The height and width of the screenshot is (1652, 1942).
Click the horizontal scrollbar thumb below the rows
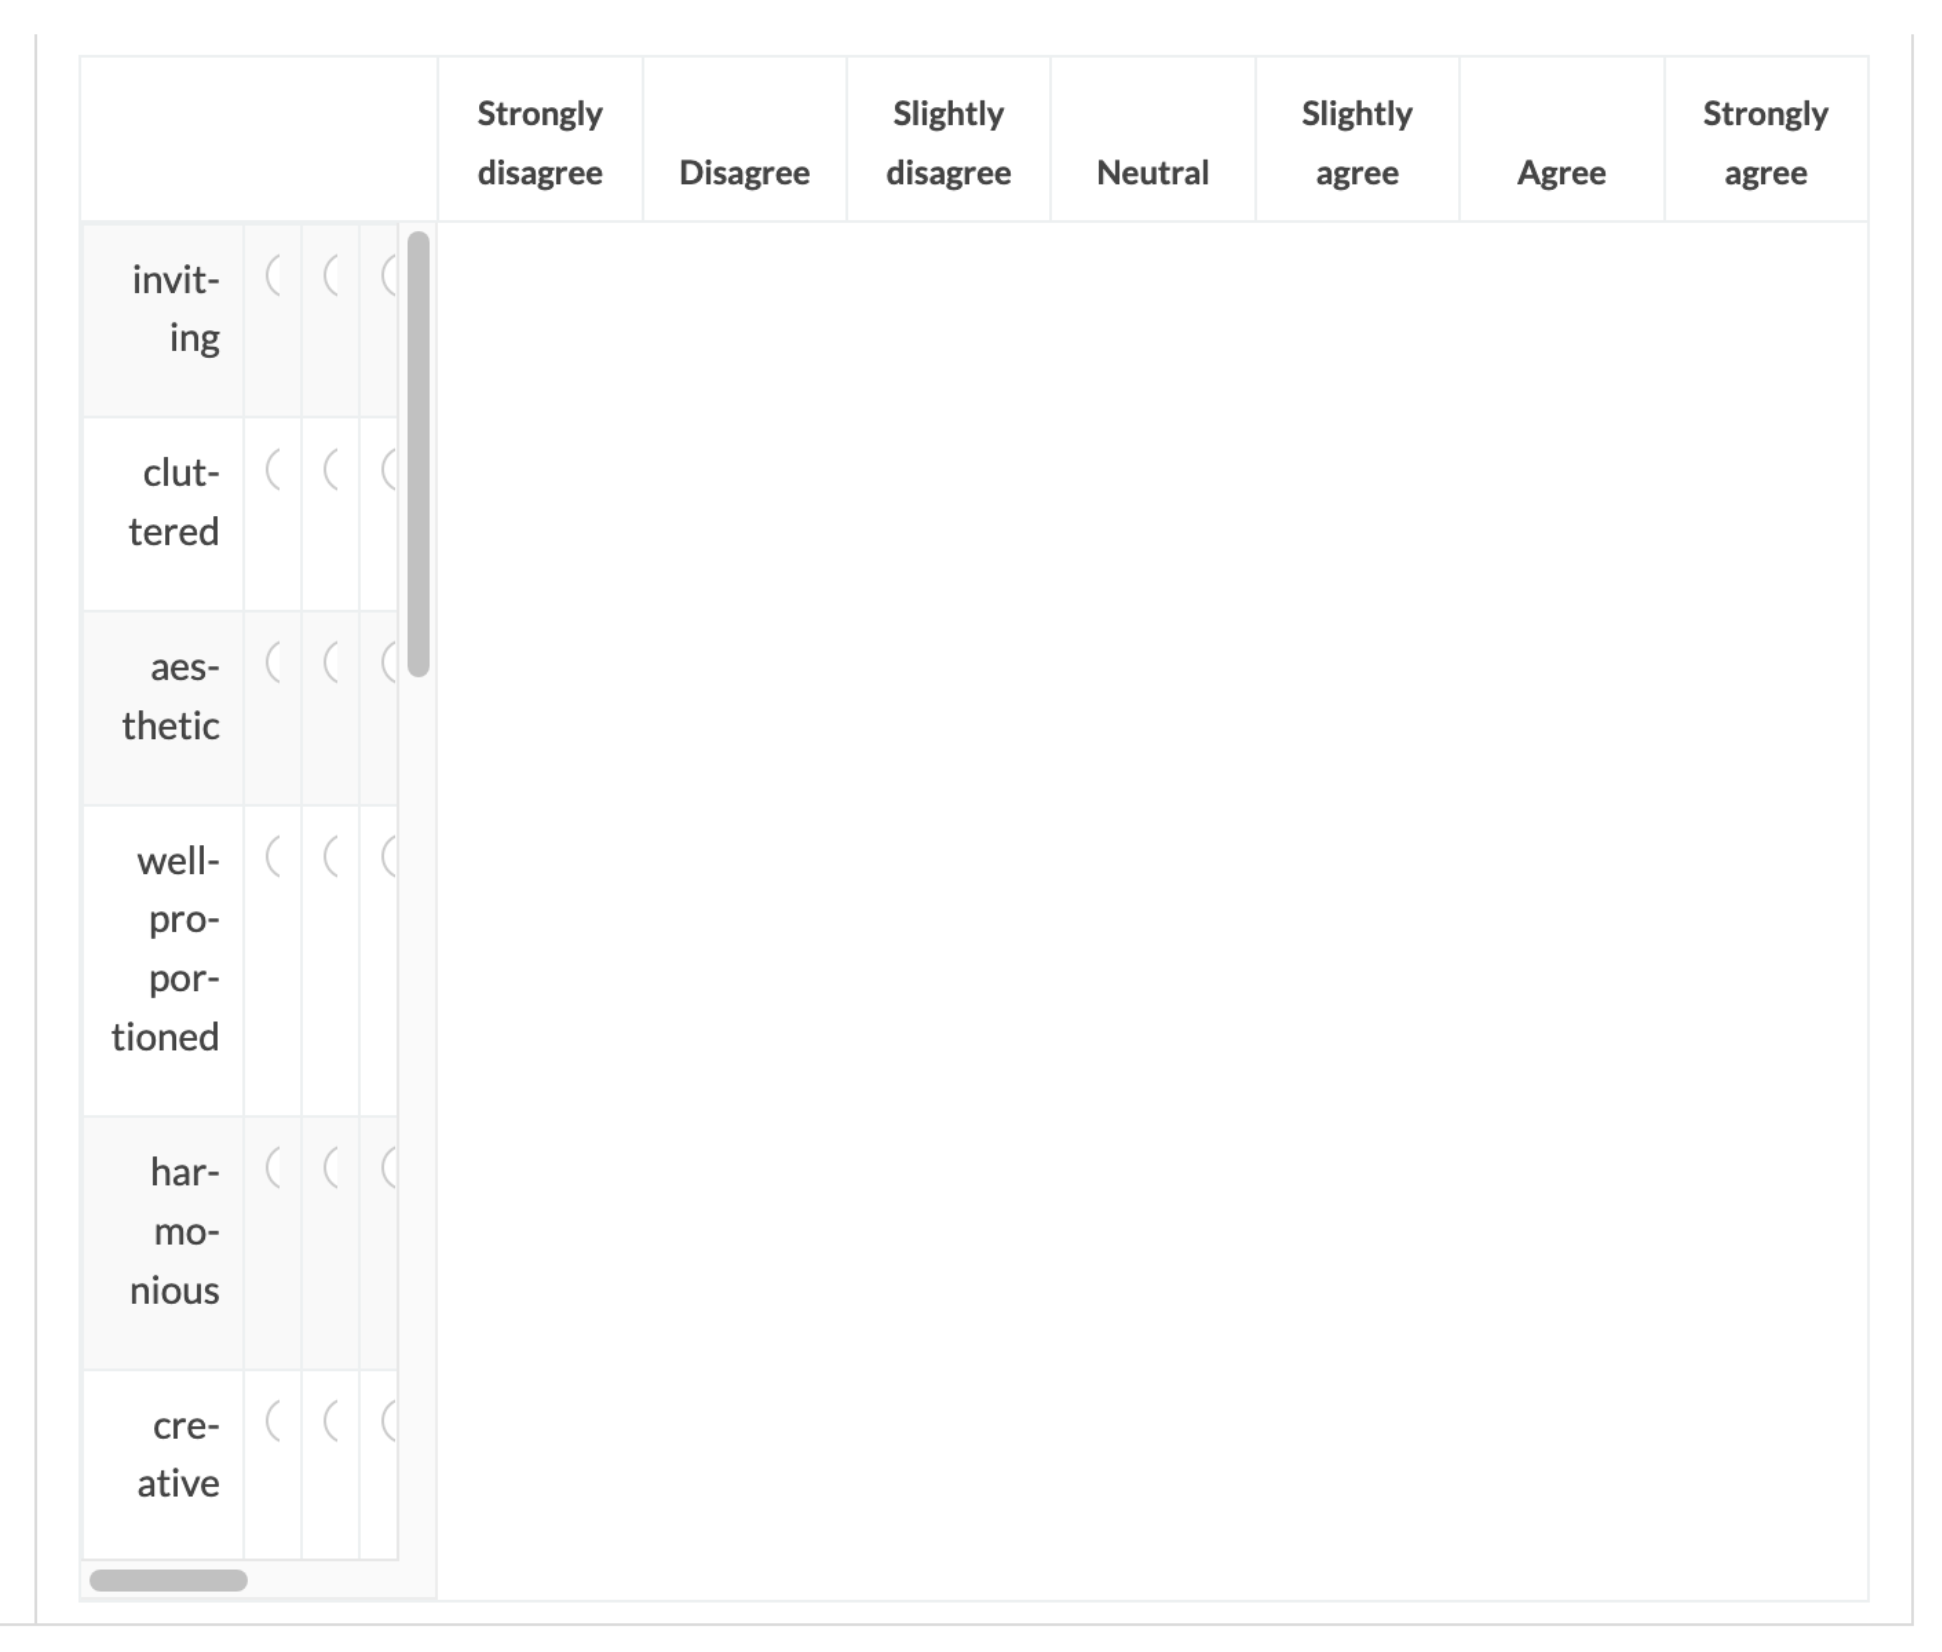click(x=168, y=1580)
